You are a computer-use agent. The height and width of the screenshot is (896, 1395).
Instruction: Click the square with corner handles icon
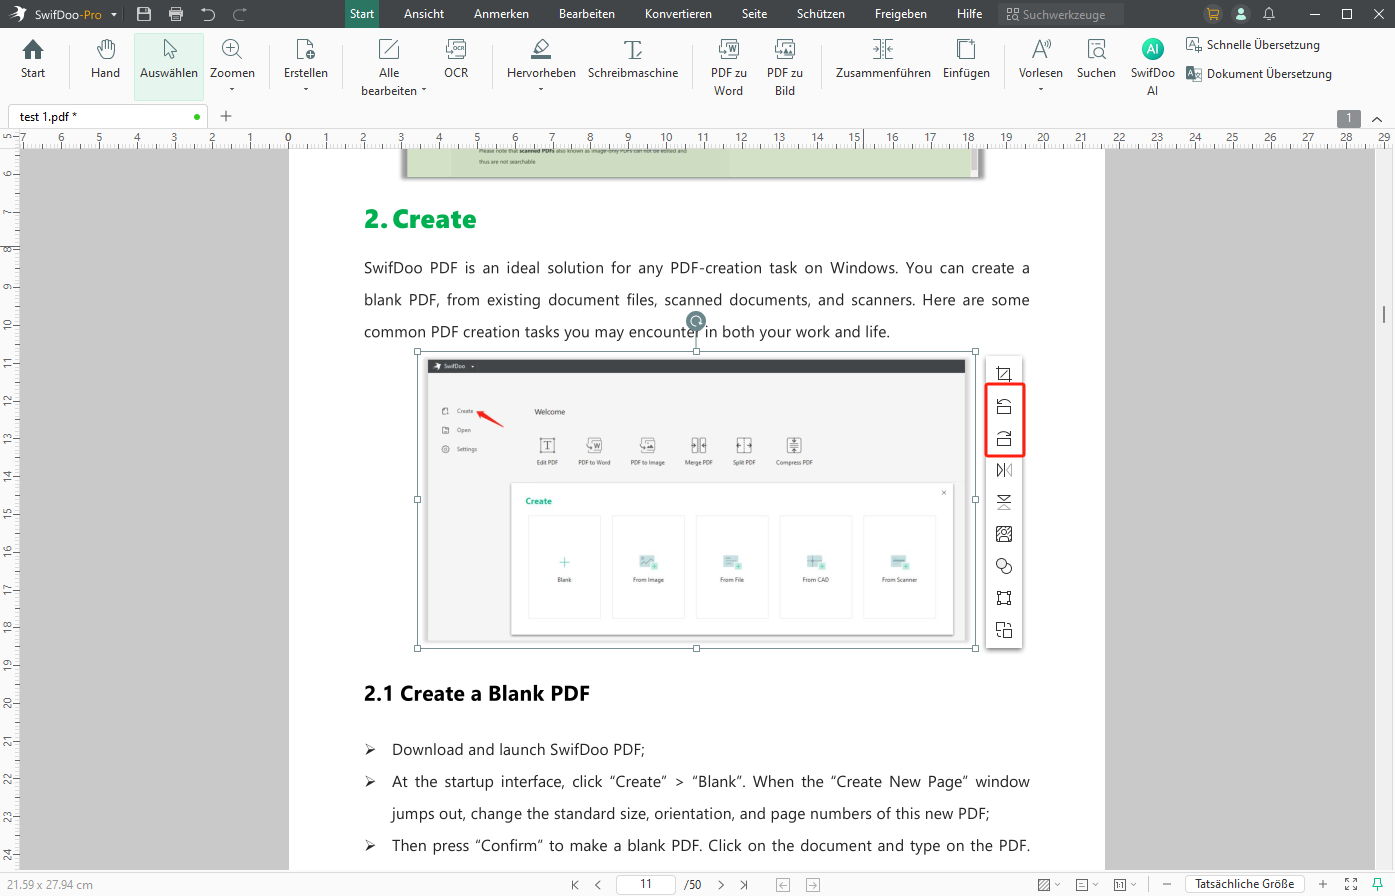click(1004, 598)
